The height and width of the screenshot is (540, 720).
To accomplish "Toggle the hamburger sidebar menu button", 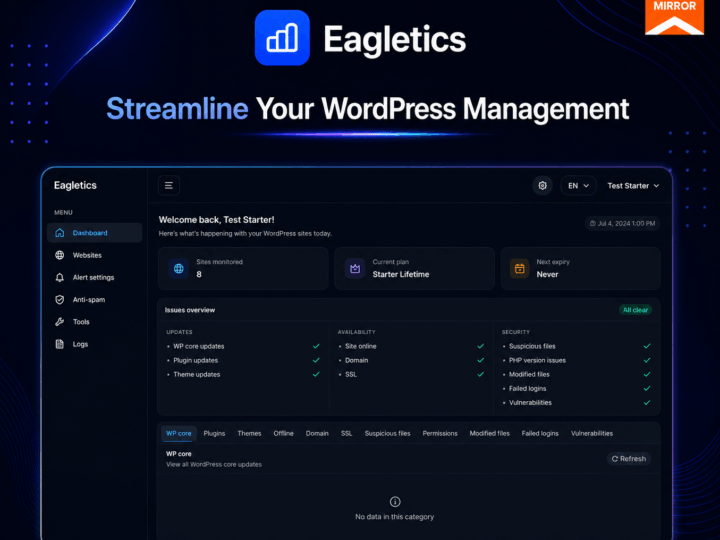I will point(169,186).
